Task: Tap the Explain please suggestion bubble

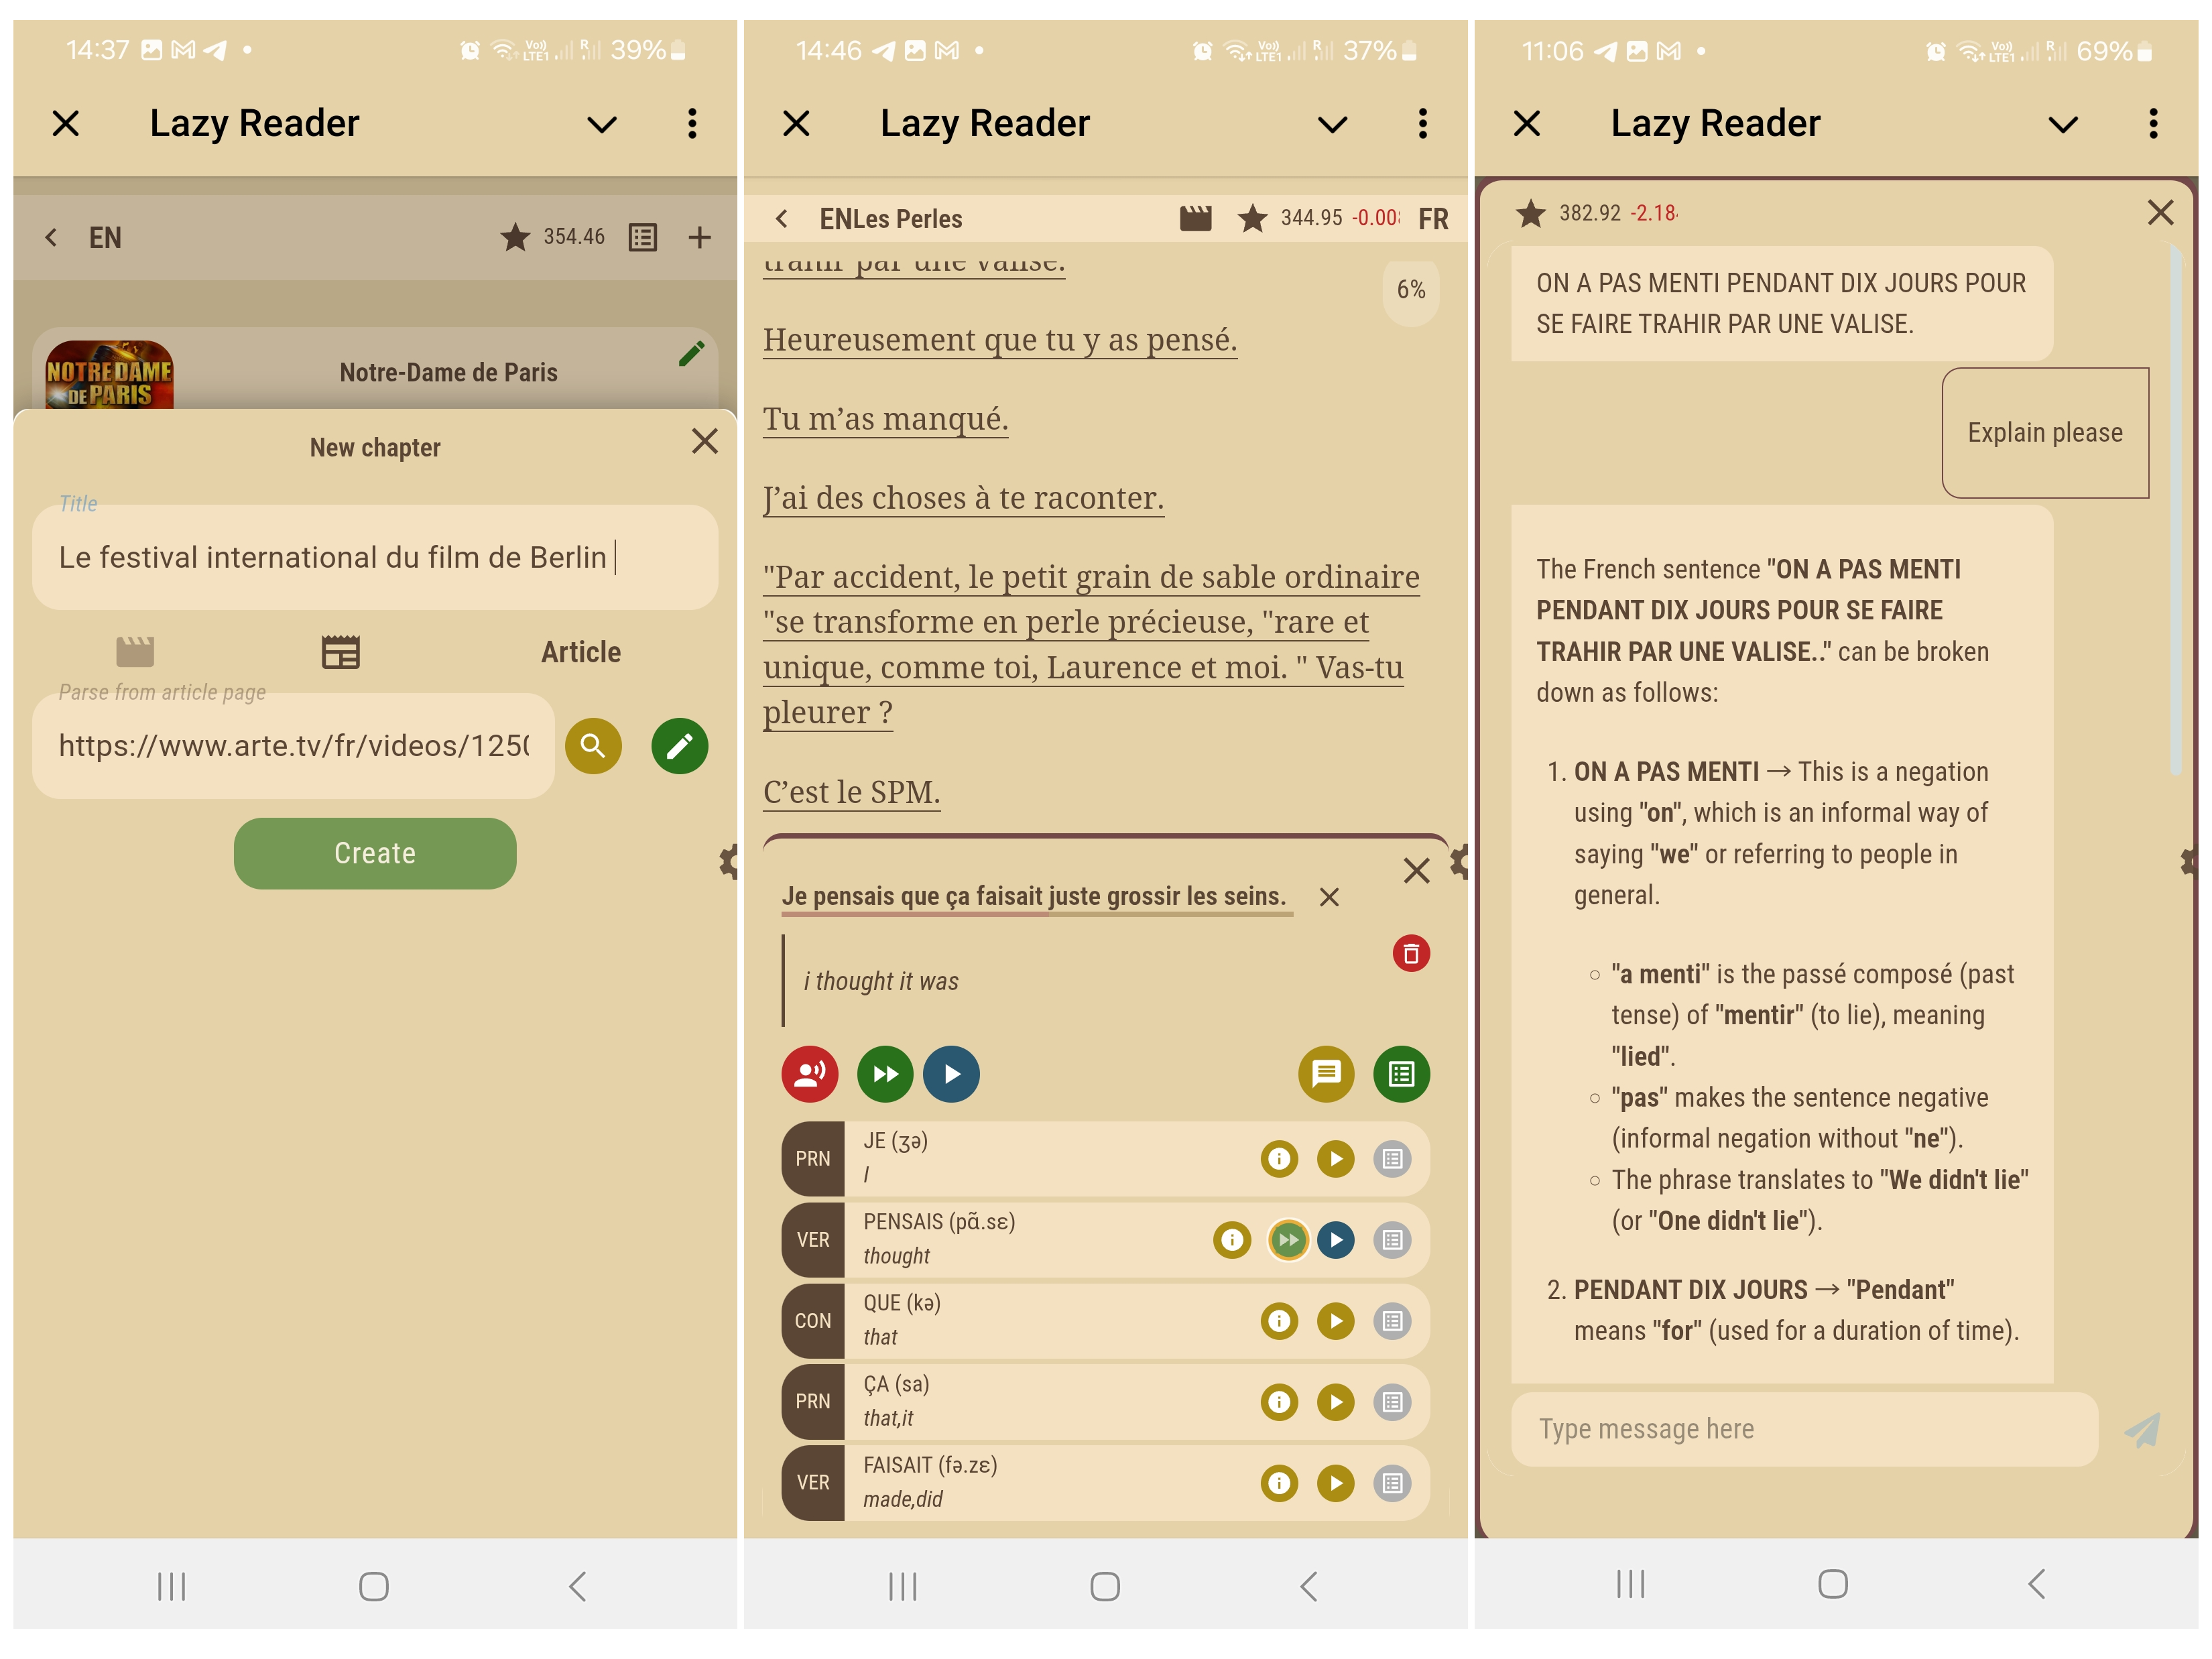Action: (2044, 433)
